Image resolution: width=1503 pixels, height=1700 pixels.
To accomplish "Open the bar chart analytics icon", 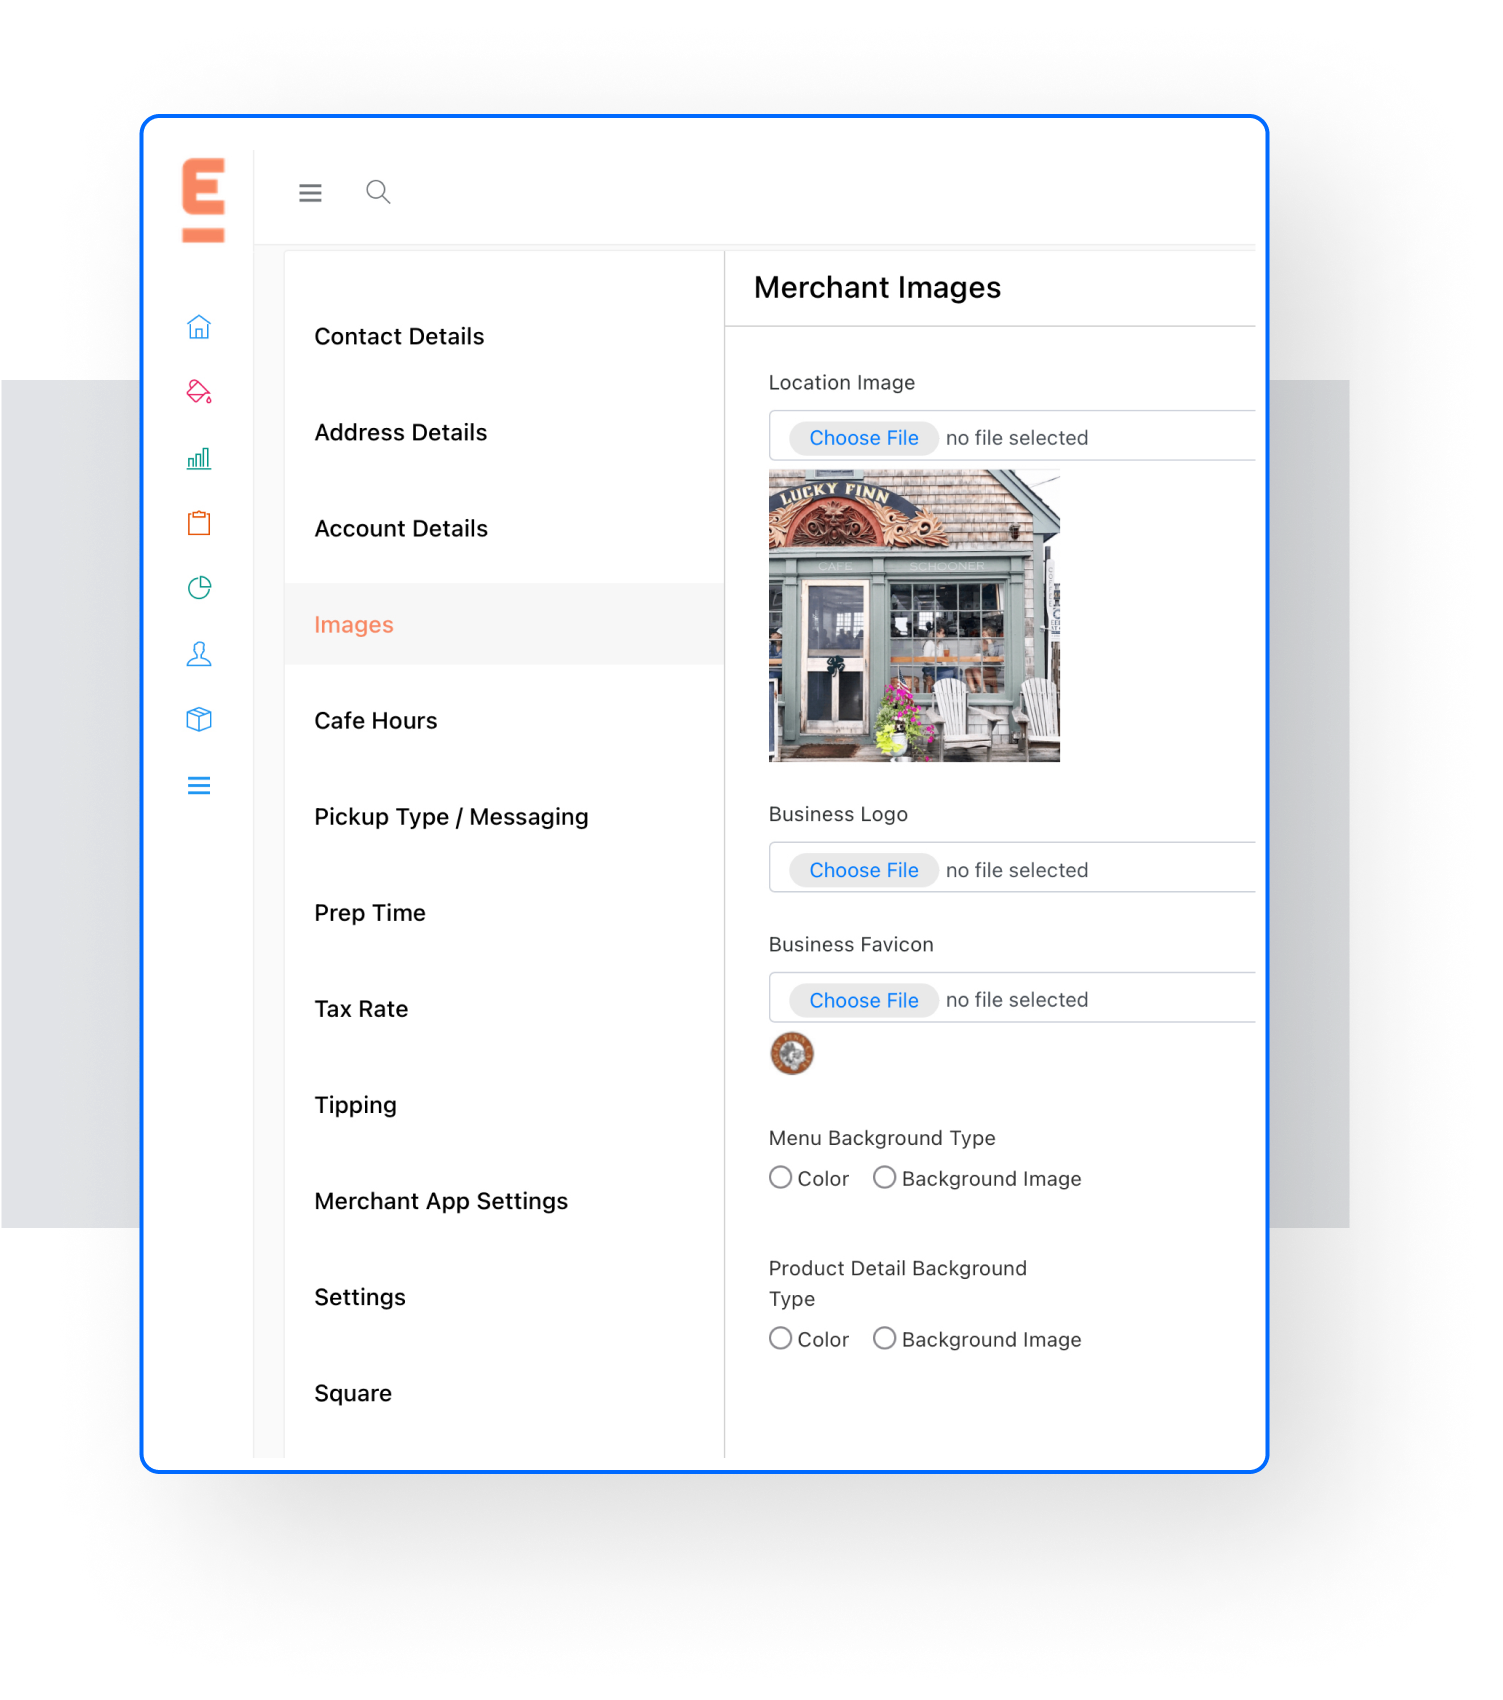I will pyautogui.click(x=199, y=458).
